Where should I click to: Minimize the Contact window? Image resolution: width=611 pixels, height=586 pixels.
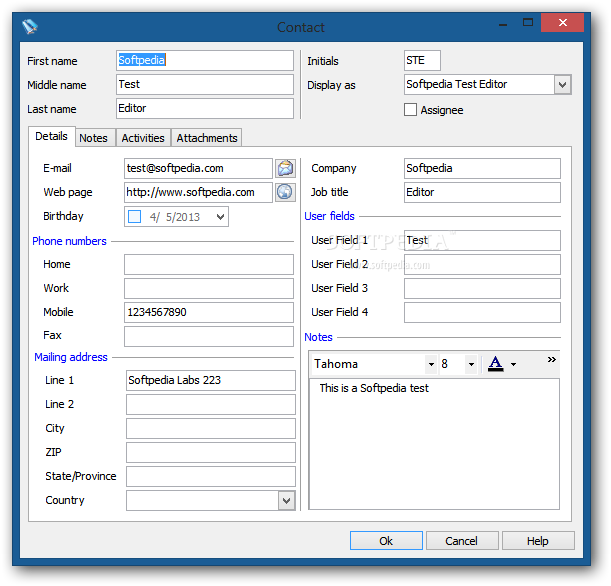(503, 23)
